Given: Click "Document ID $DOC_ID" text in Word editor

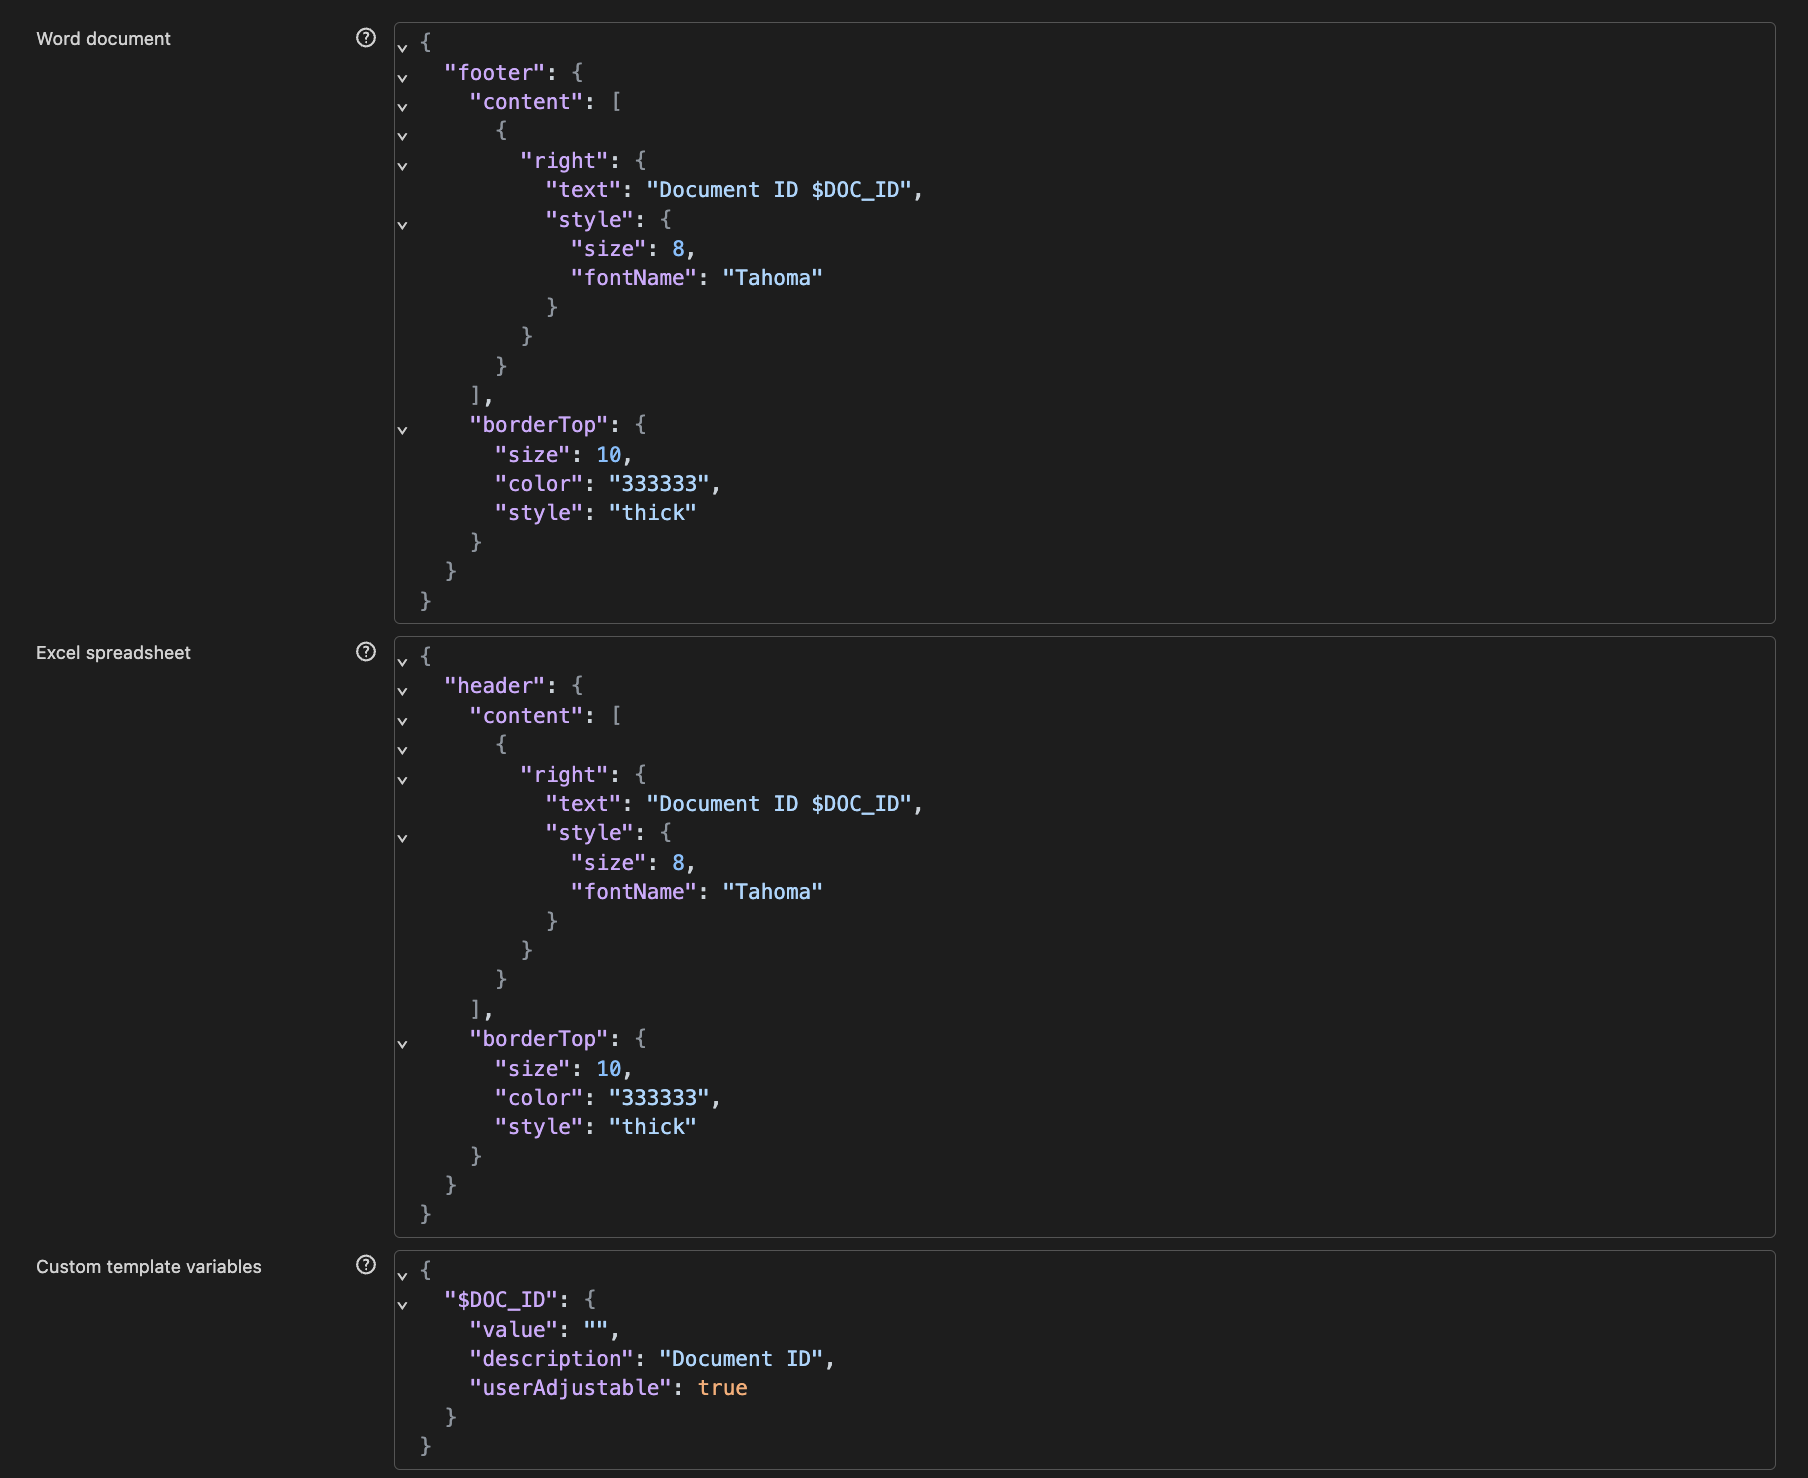Looking at the screenshot, I should (779, 190).
